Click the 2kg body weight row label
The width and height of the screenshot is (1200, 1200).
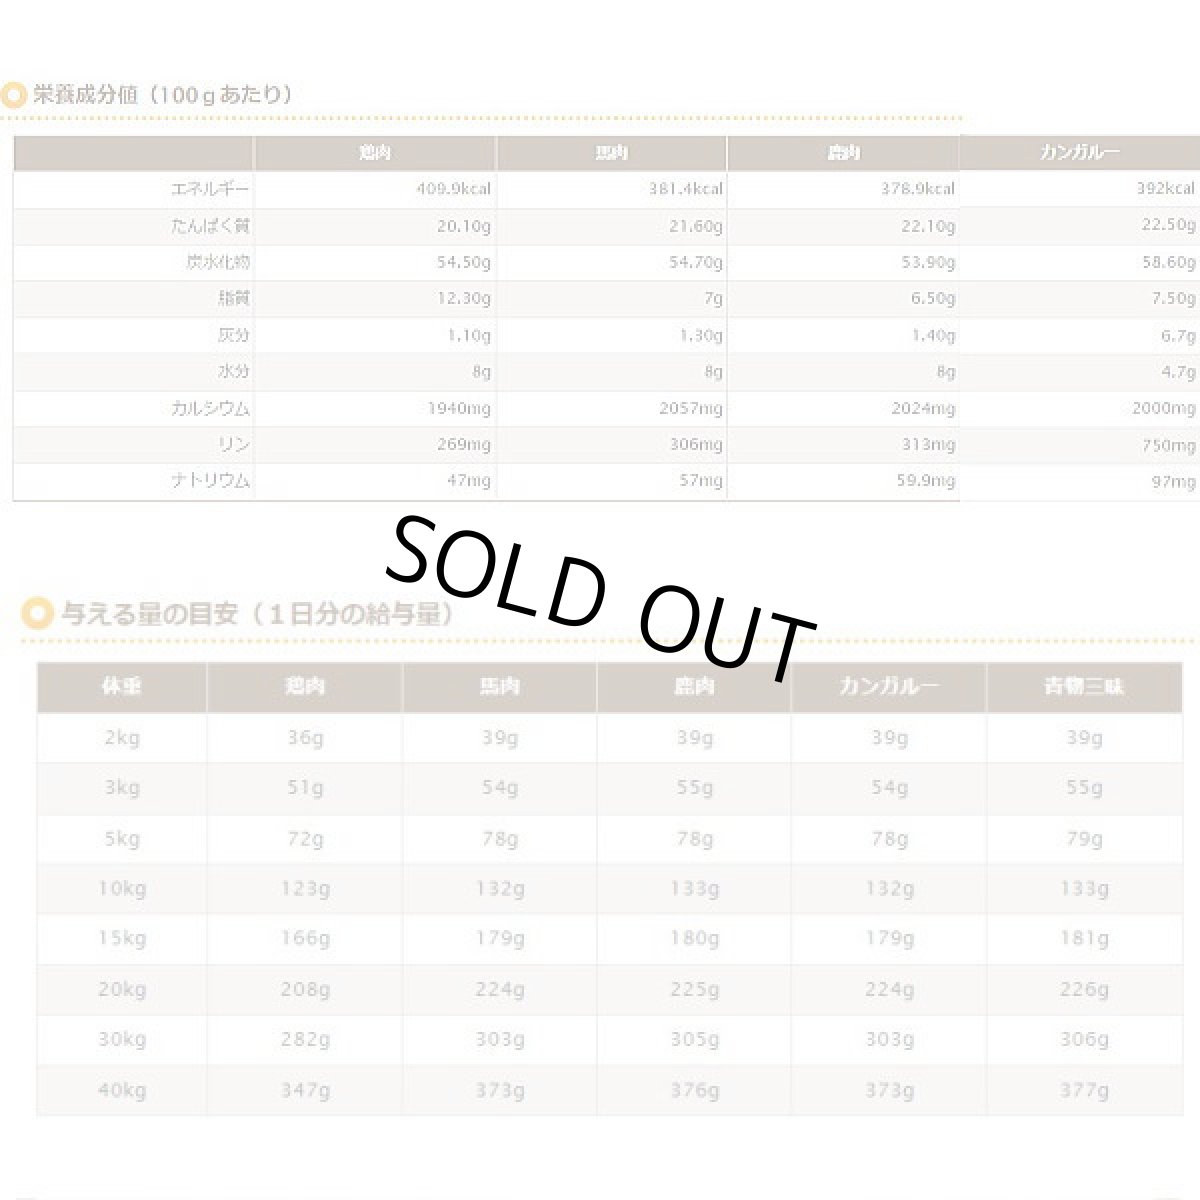point(122,738)
